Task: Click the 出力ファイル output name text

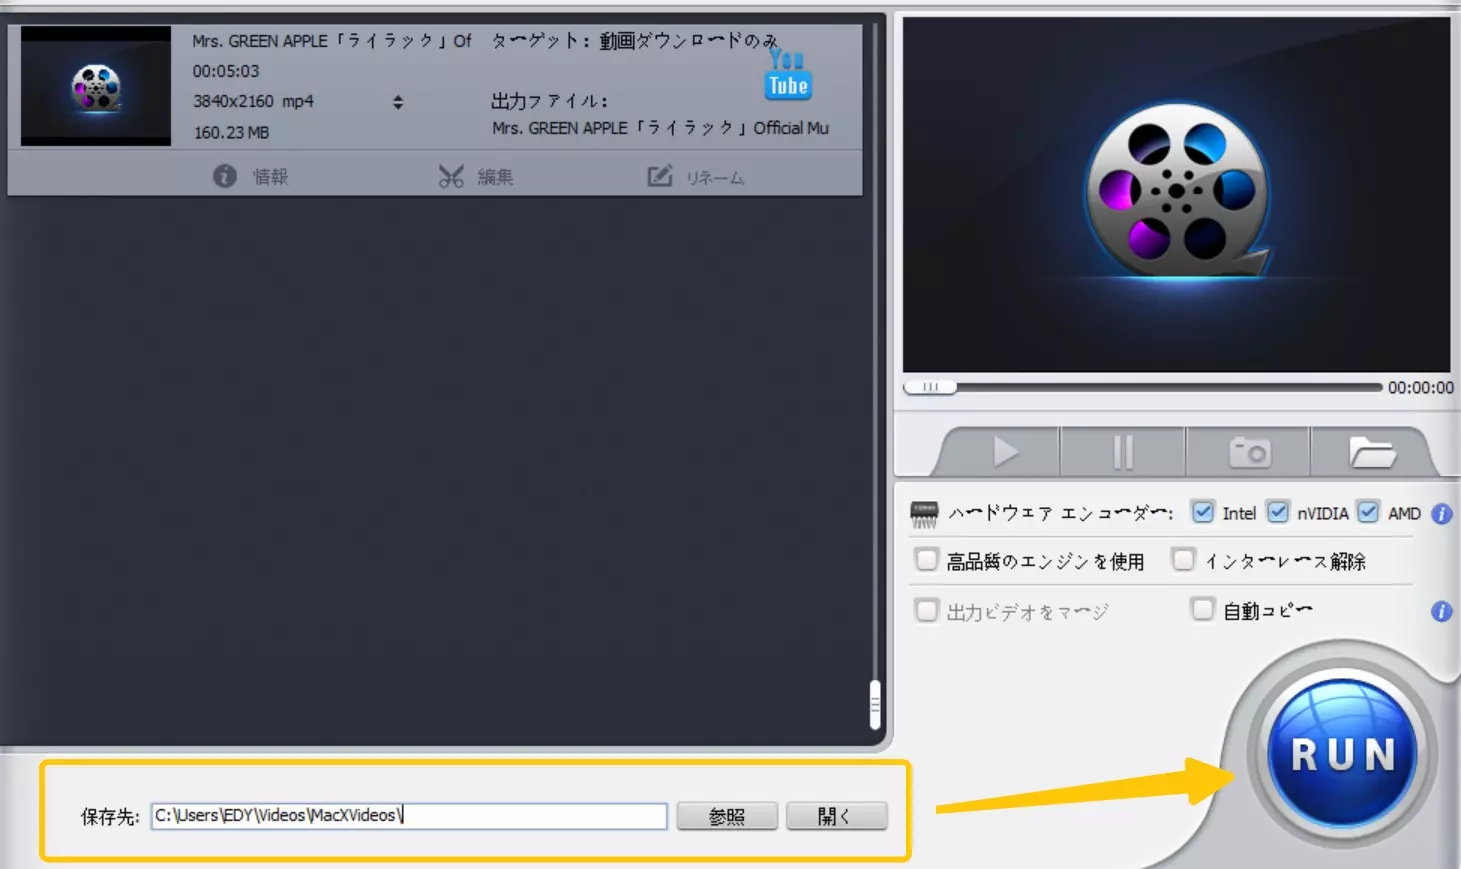Action: tap(660, 128)
